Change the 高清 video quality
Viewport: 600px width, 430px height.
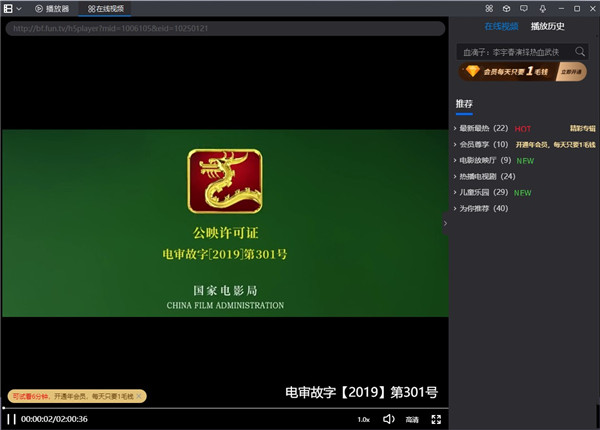[412, 419]
